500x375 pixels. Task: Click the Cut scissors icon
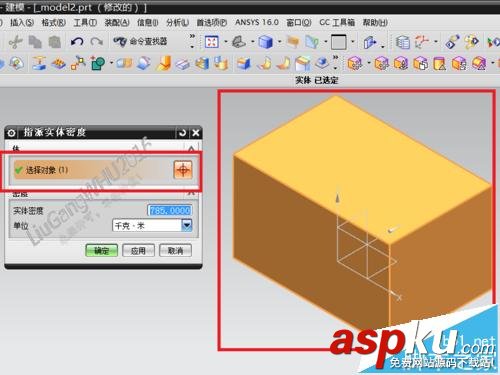[15, 42]
